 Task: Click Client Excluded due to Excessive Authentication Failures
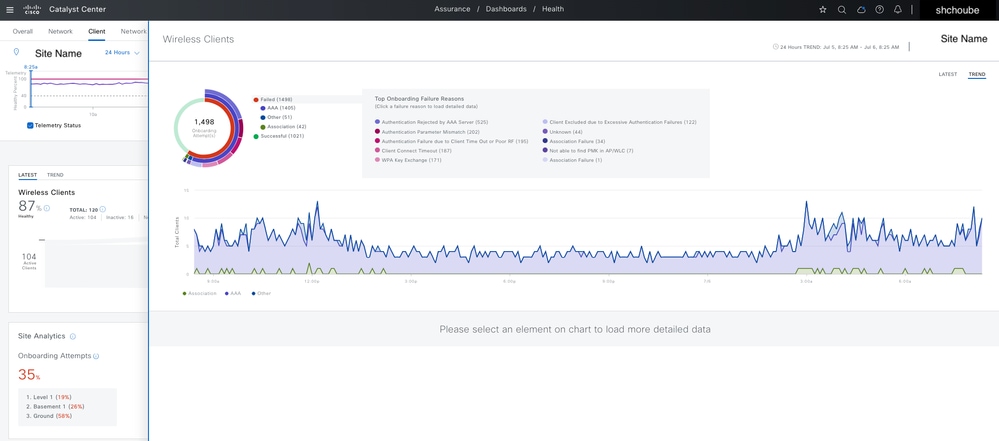619,122
